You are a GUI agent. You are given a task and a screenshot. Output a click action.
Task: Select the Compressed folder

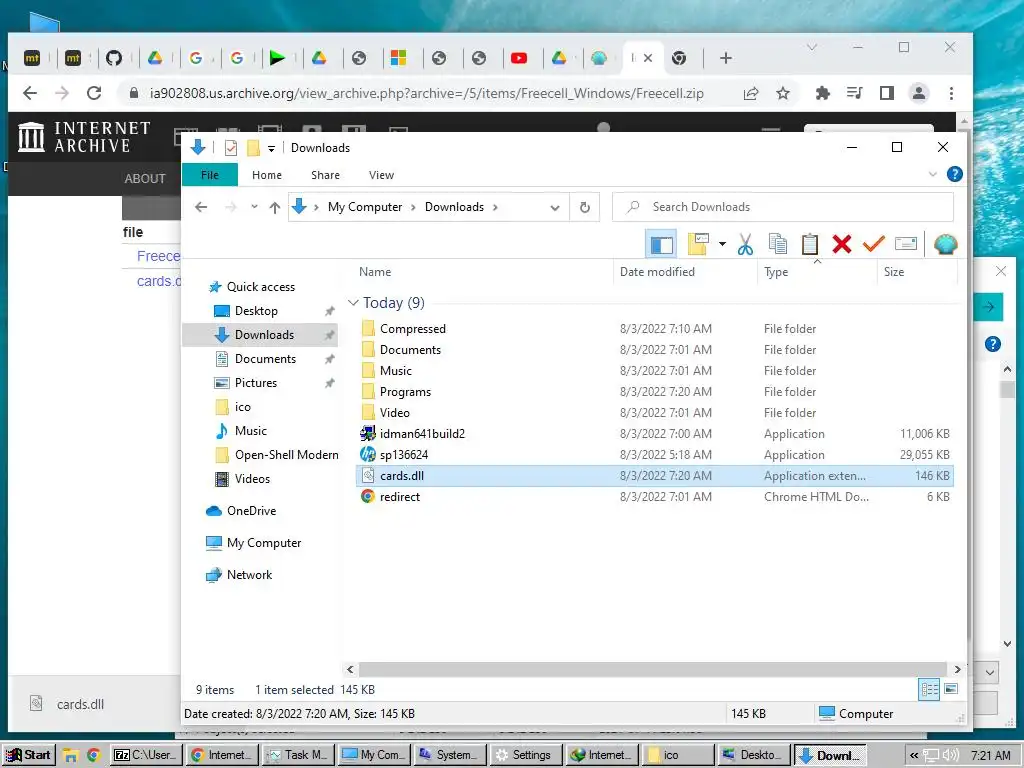click(x=413, y=328)
